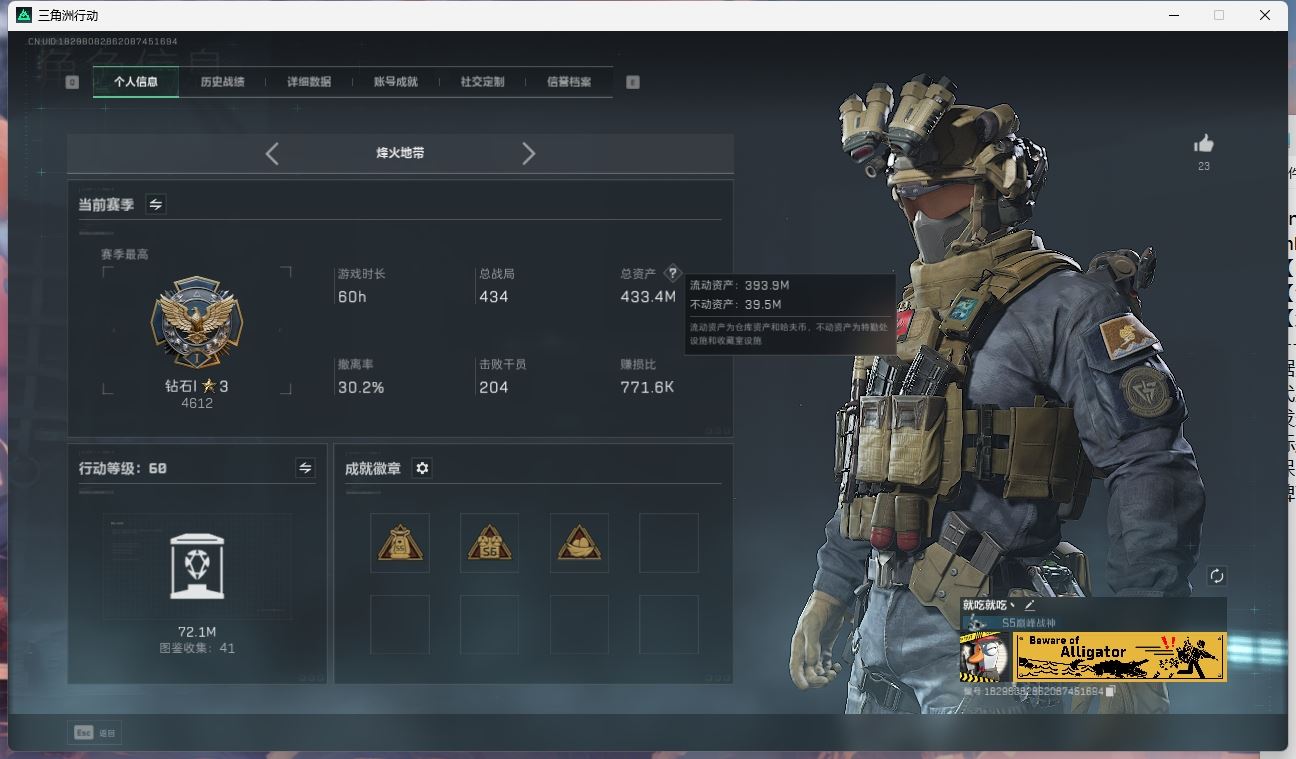
Task: Go to next mode with right chevron
Action: click(x=528, y=153)
